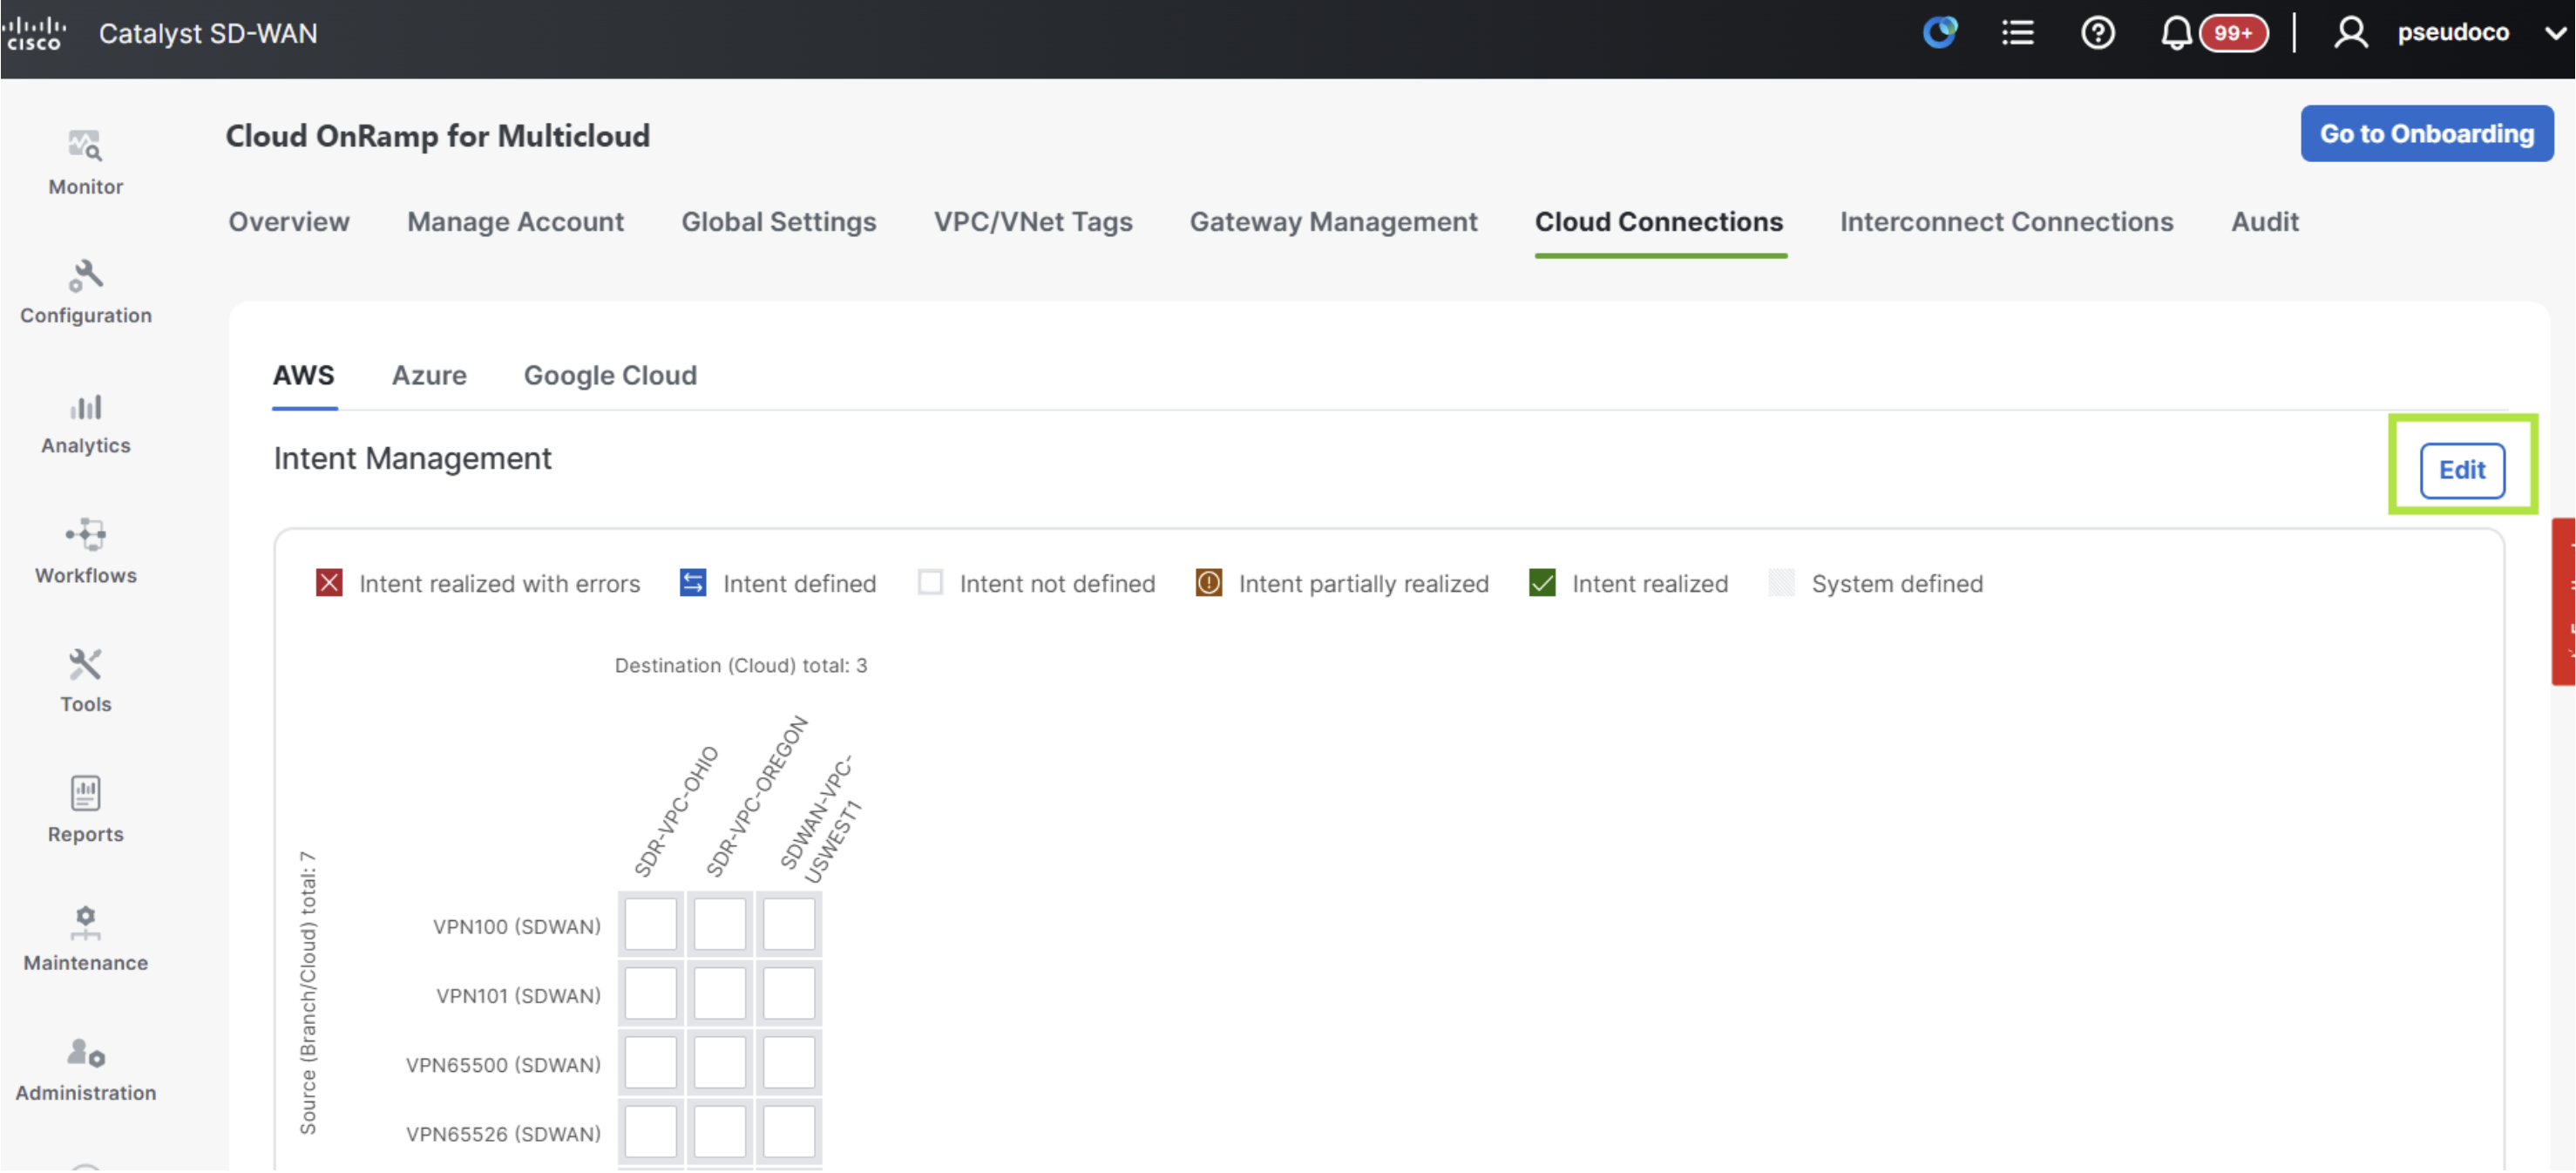
Task: Click the green Intent realized legend icon
Action: [x=1541, y=583]
